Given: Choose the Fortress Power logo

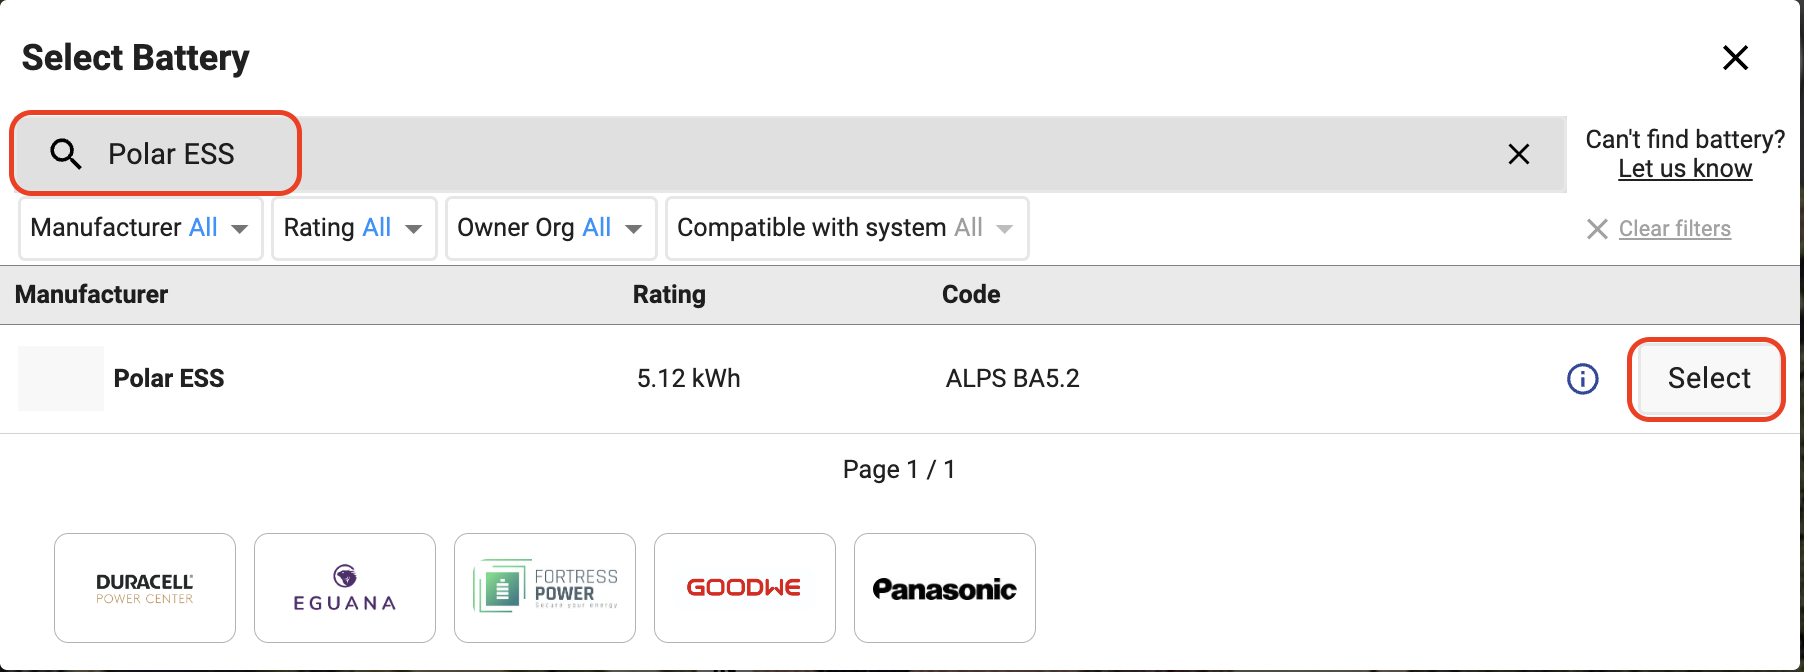Looking at the screenshot, I should (x=545, y=588).
